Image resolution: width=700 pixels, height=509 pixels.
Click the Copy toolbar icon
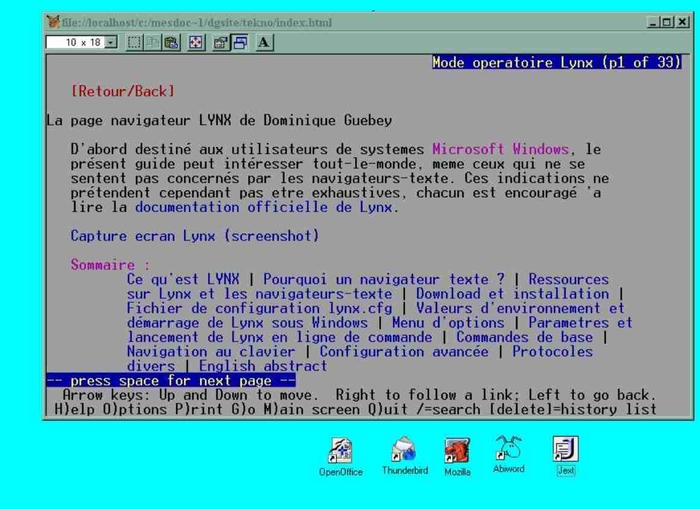152,42
